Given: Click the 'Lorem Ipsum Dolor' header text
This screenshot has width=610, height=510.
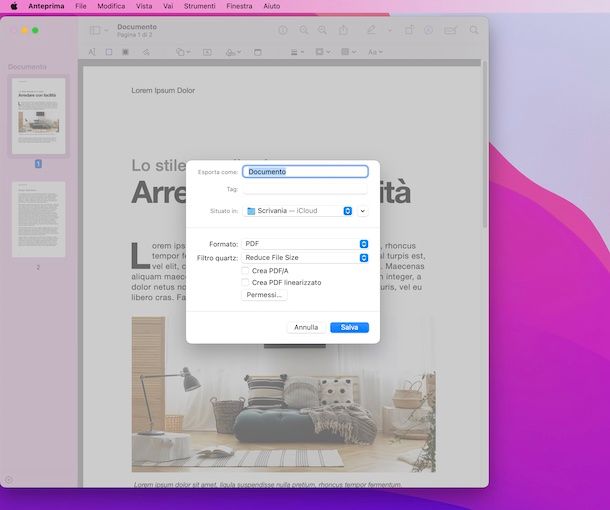Looking at the screenshot, I should (163, 90).
